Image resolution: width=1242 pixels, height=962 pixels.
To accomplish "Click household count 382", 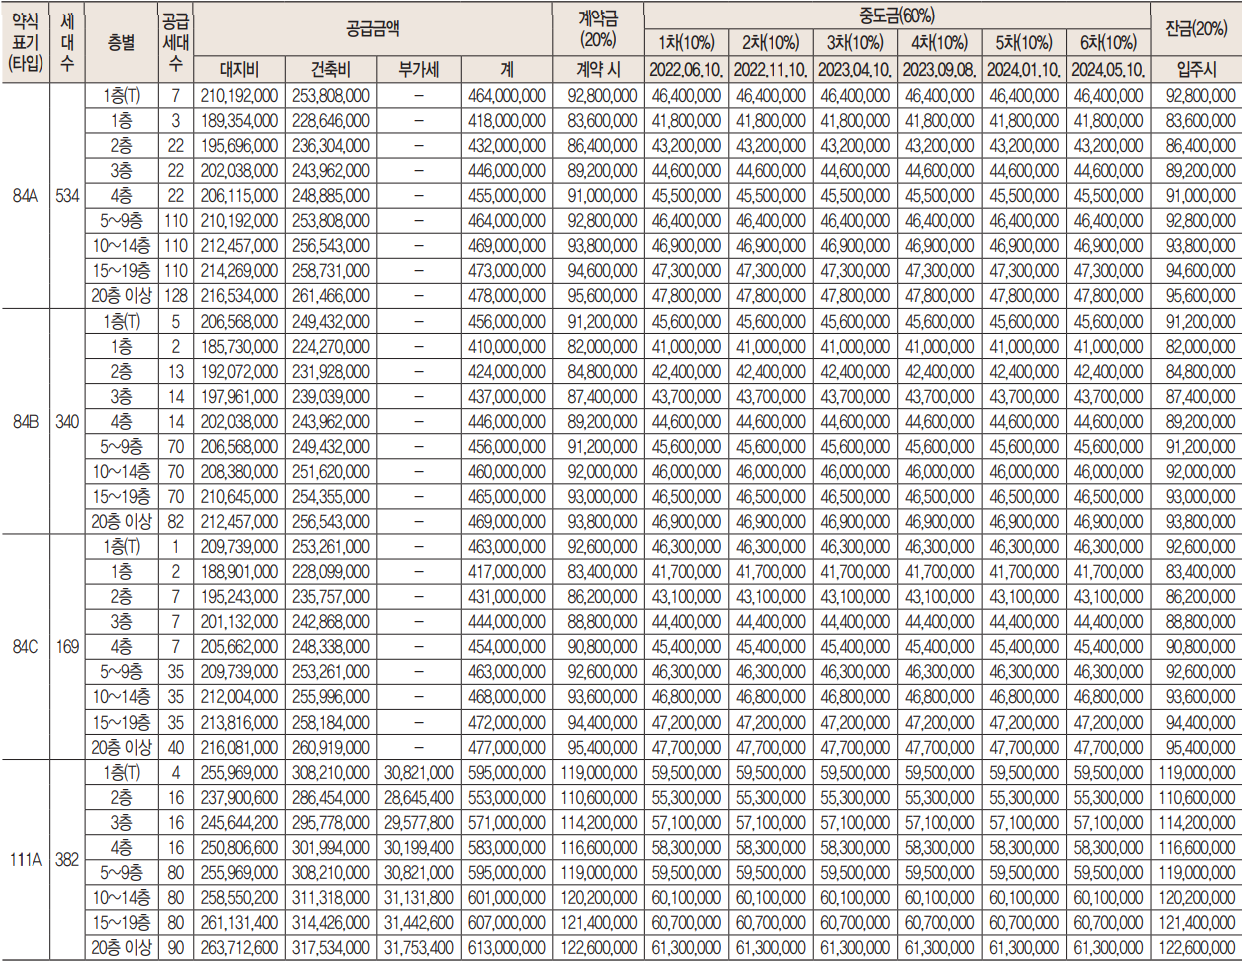I will pos(67,860).
